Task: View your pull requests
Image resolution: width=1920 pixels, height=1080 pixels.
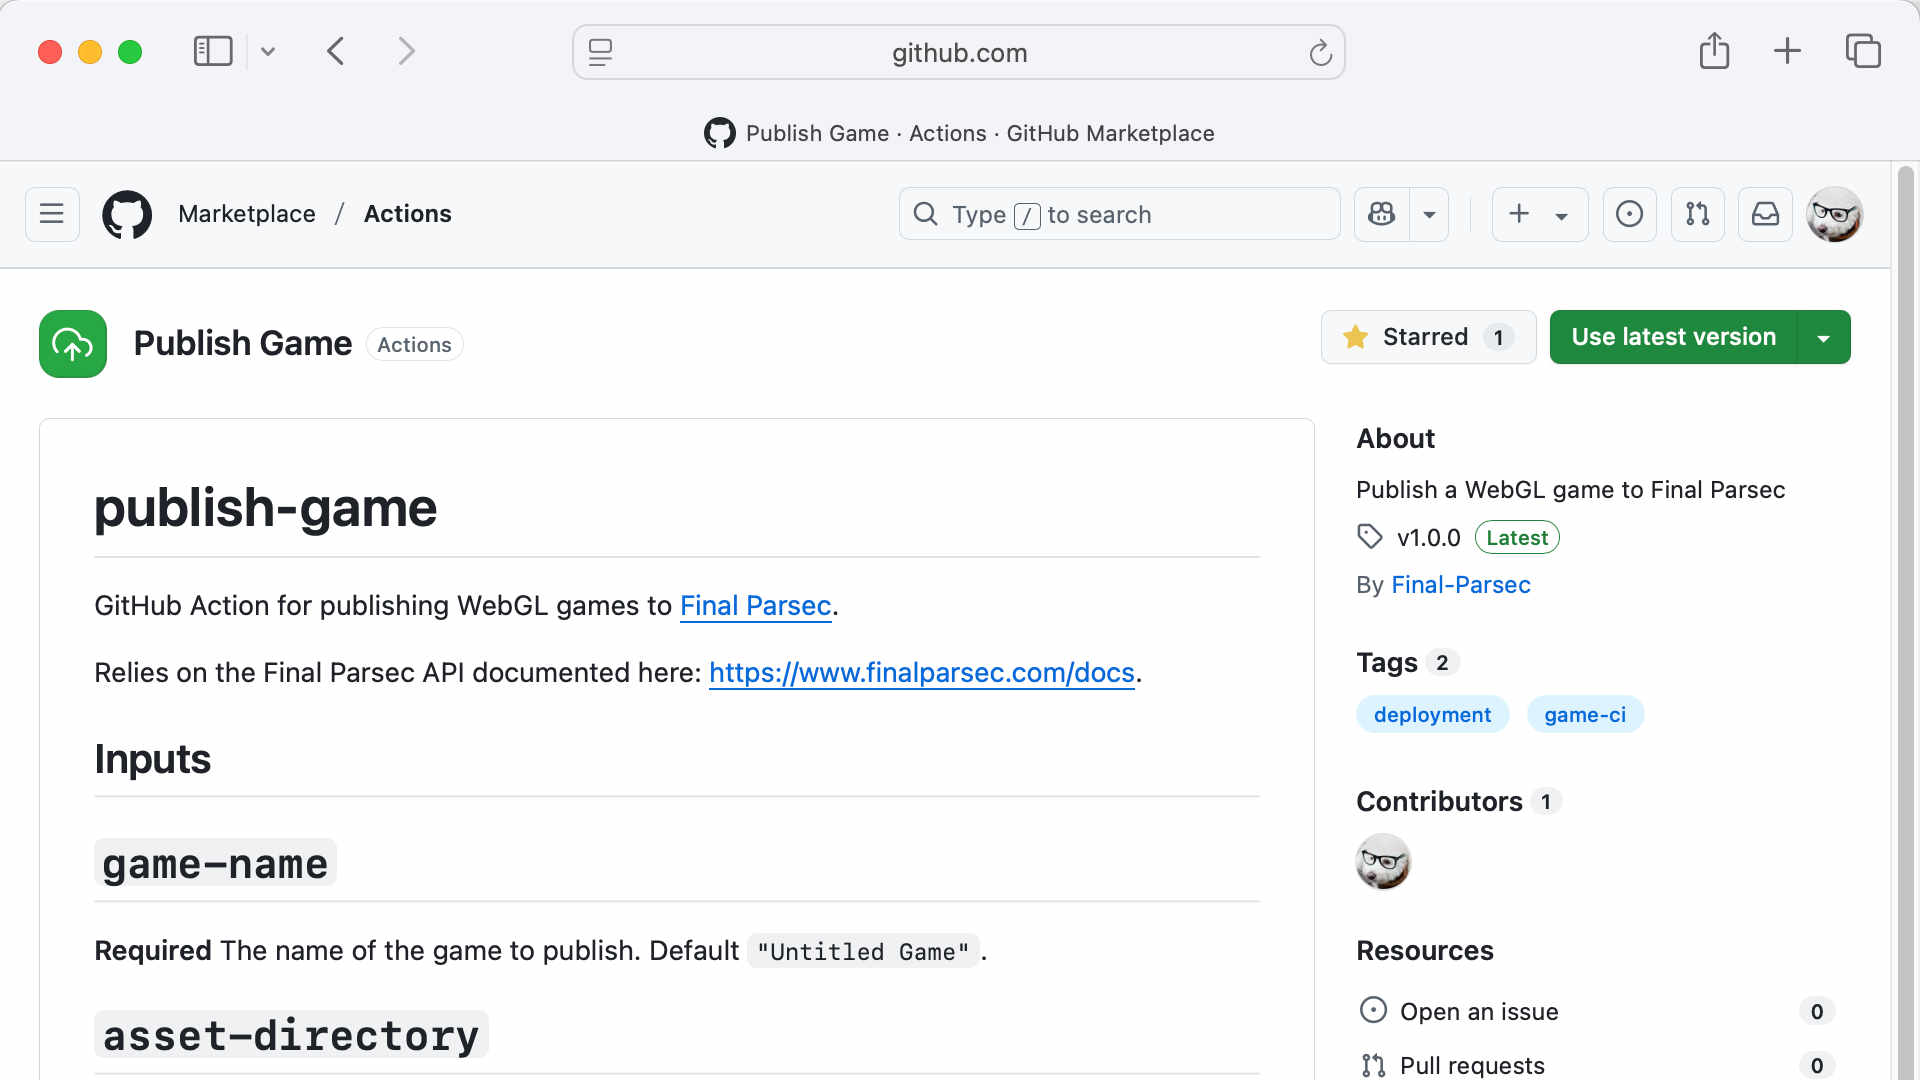Action: 1697,214
